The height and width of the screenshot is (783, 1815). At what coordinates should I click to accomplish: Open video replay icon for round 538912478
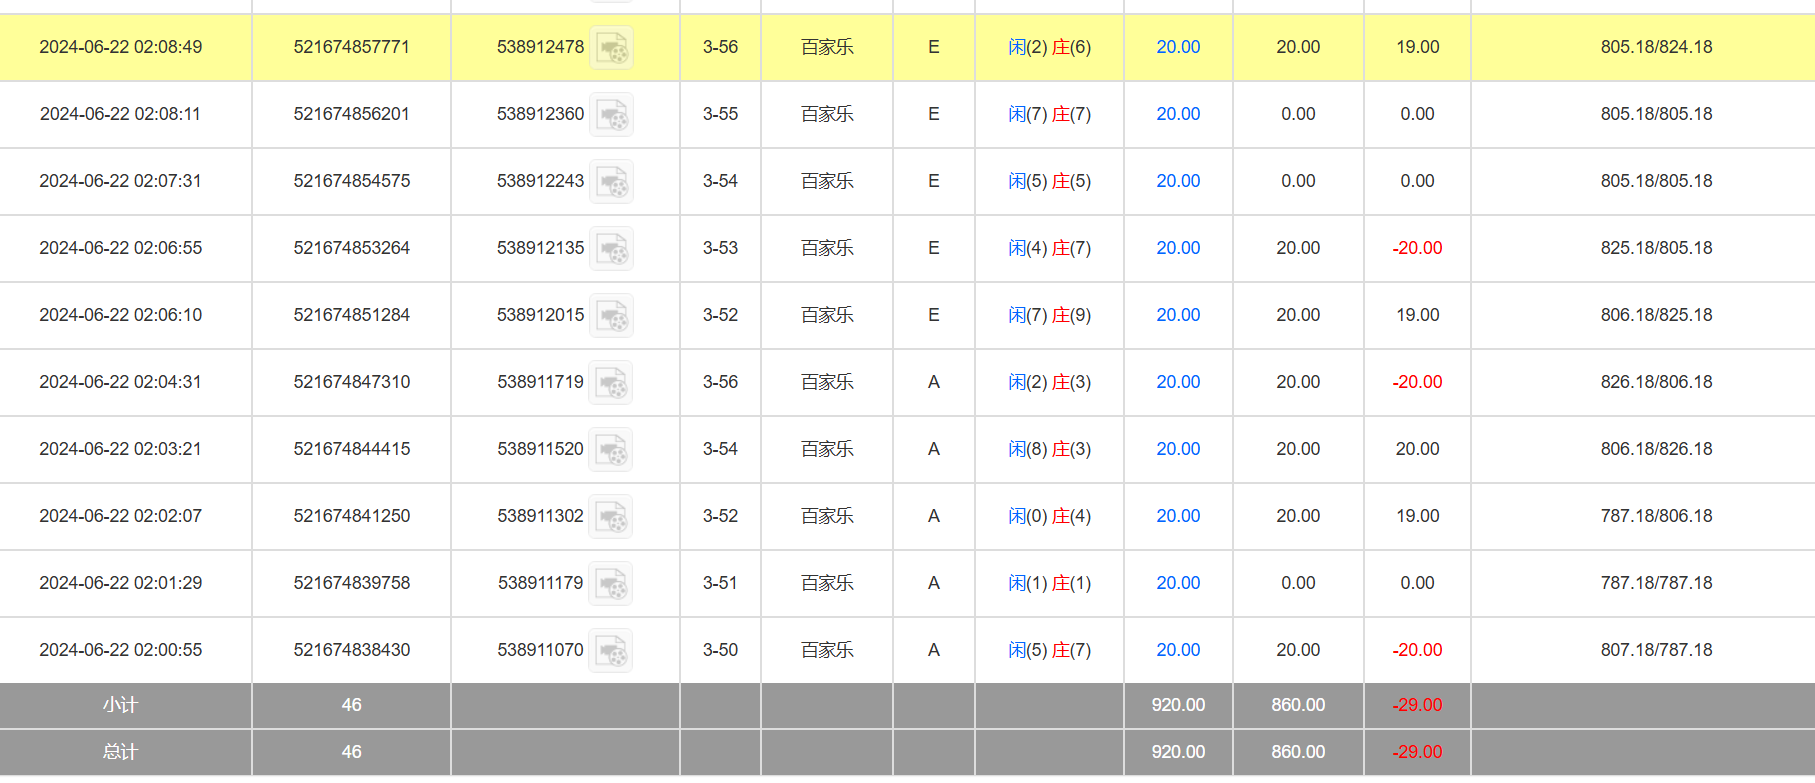pyautogui.click(x=611, y=48)
